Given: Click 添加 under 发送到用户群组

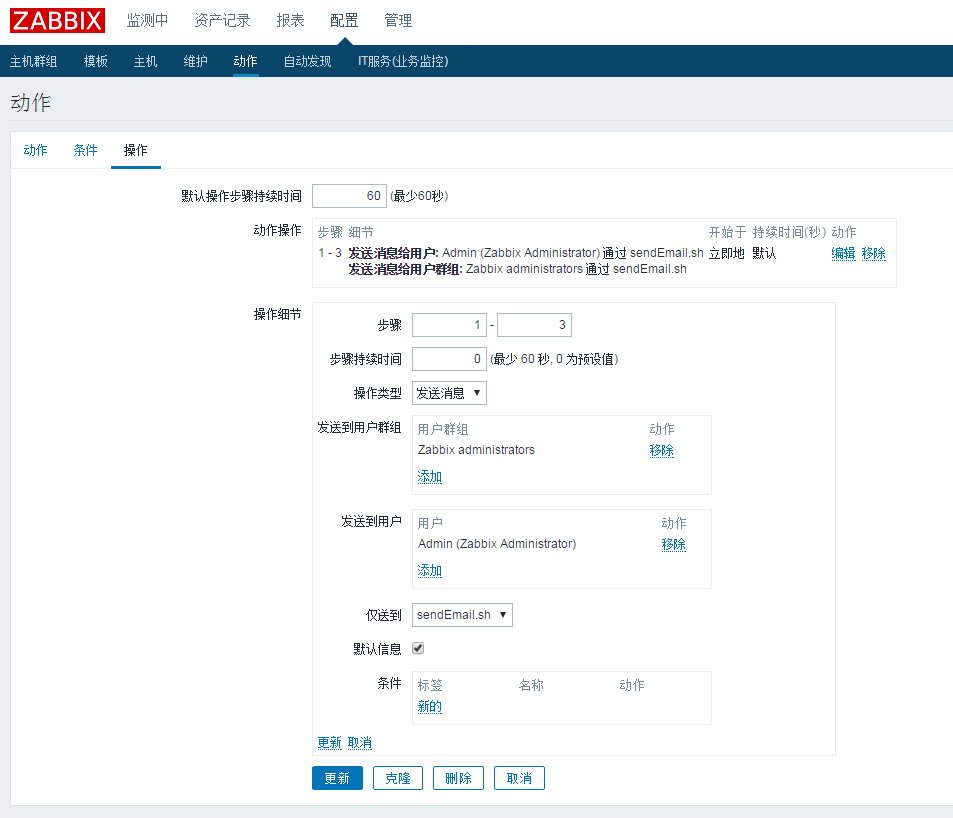Looking at the screenshot, I should (x=430, y=476).
